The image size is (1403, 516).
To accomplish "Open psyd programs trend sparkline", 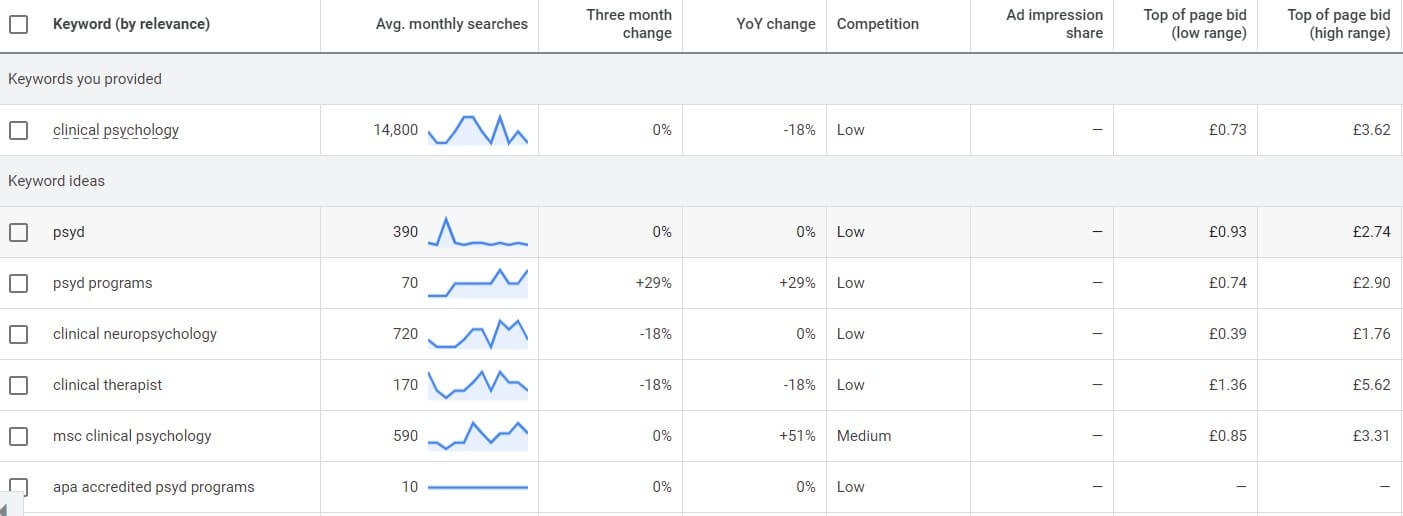I will 477,283.
